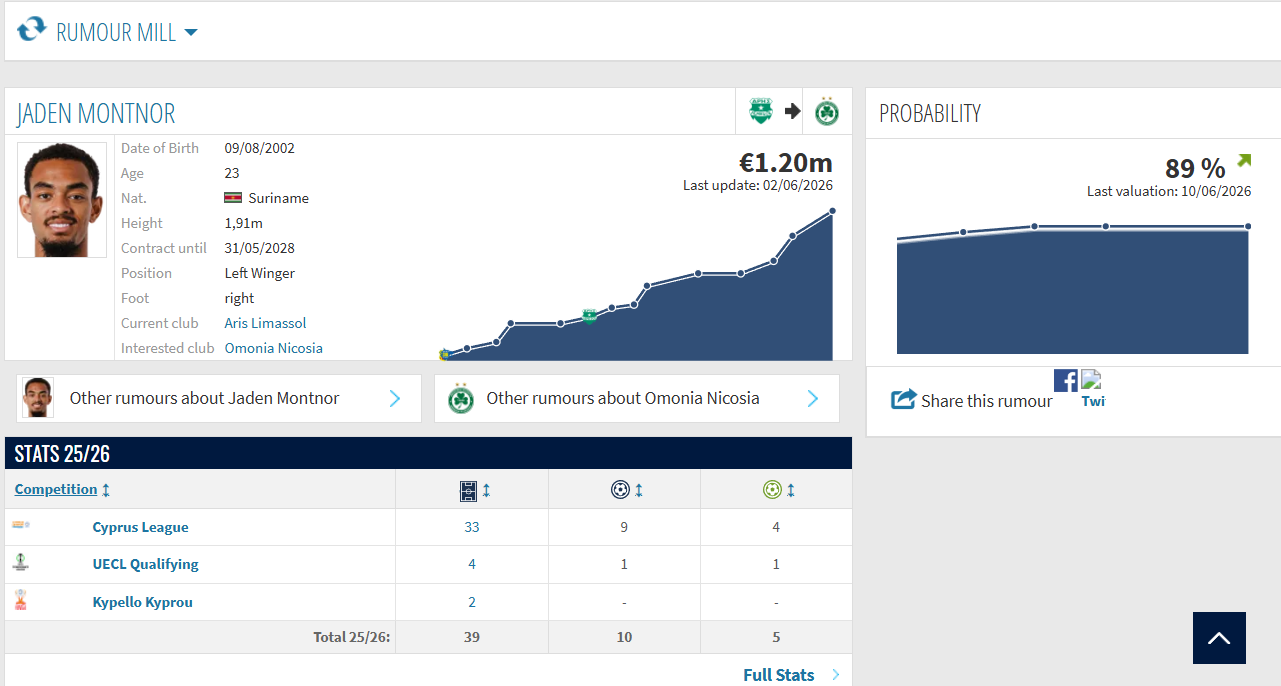This screenshot has width=1281, height=686.
Task: Click the last point on market value chart
Action: pos(832,211)
